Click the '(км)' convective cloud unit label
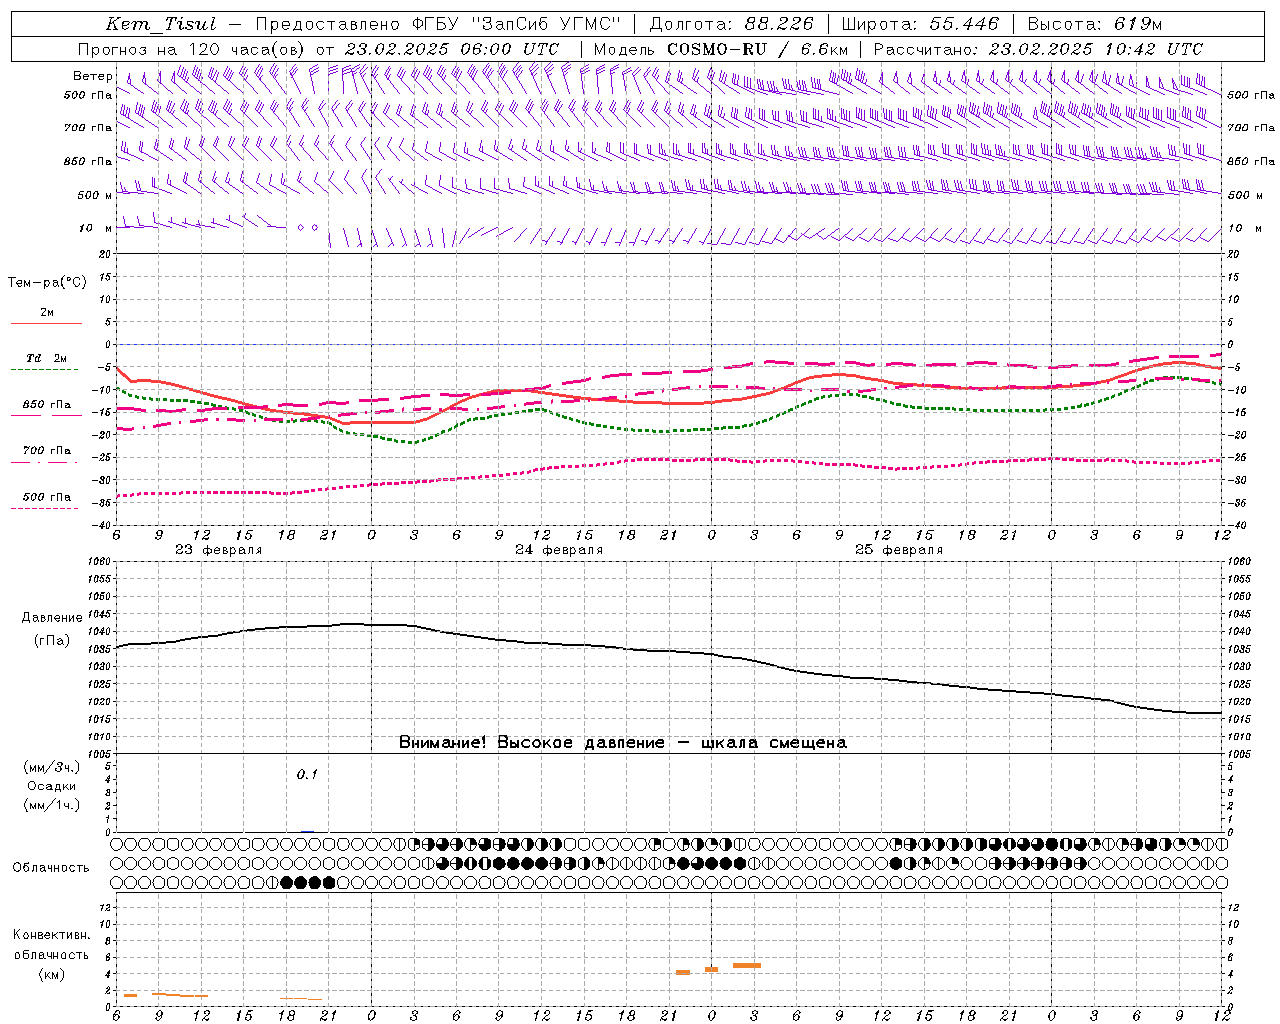This screenshot has width=1280, height=1024. [x=52, y=974]
